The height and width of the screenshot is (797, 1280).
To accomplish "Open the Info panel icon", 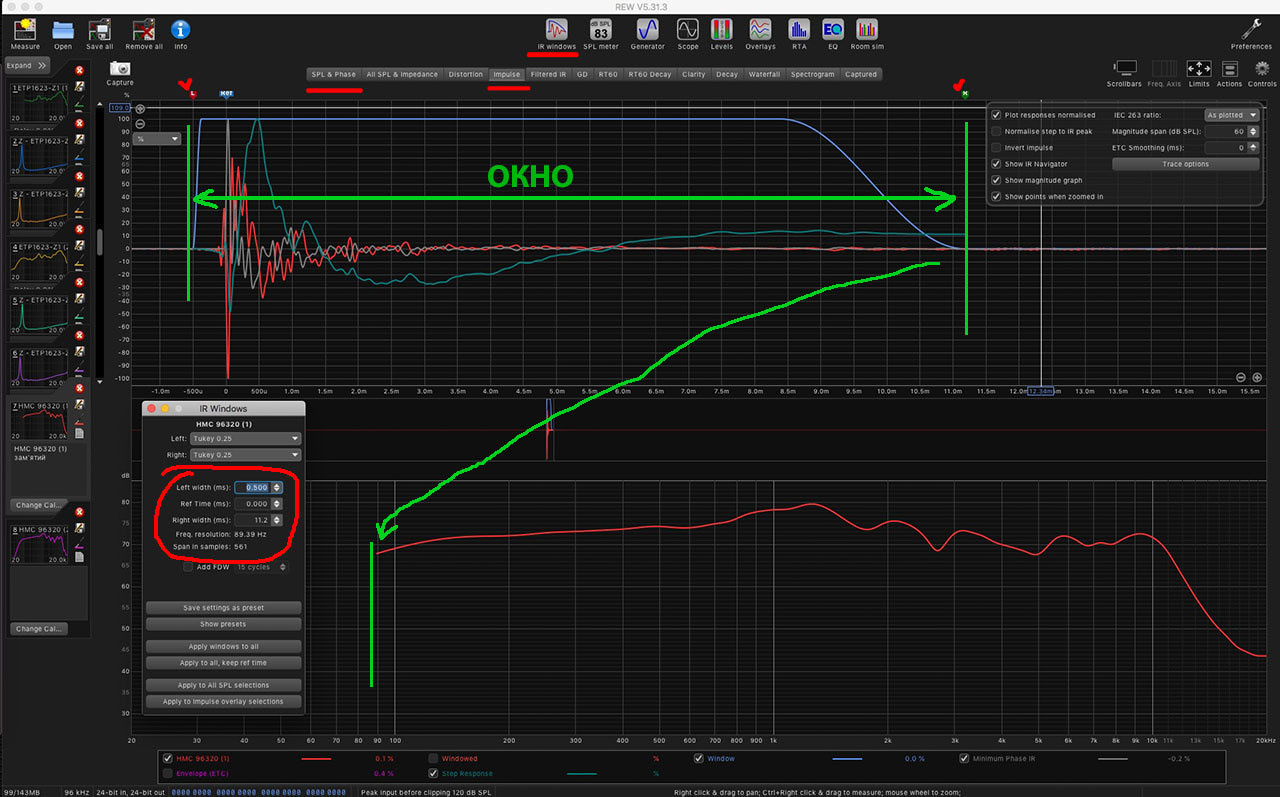I will tap(181, 29).
